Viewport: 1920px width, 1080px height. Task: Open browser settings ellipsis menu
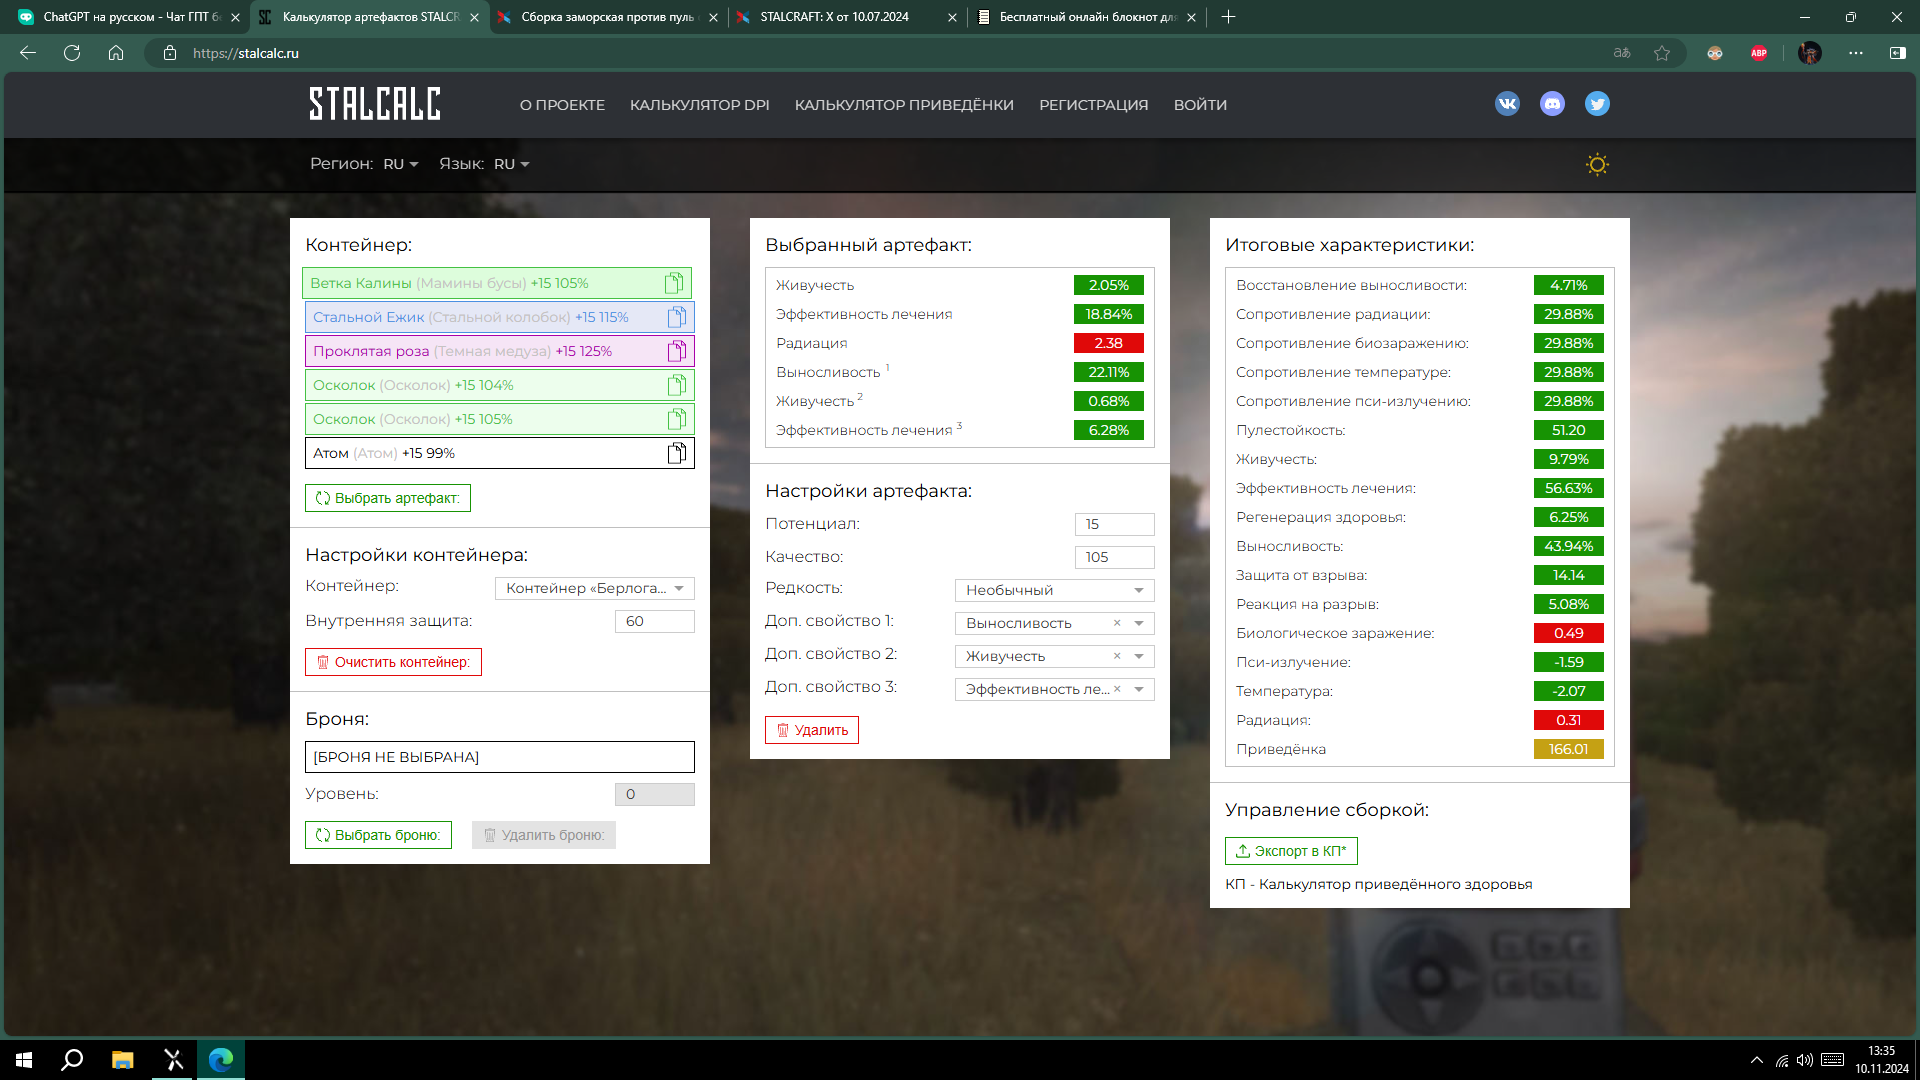tap(1856, 53)
